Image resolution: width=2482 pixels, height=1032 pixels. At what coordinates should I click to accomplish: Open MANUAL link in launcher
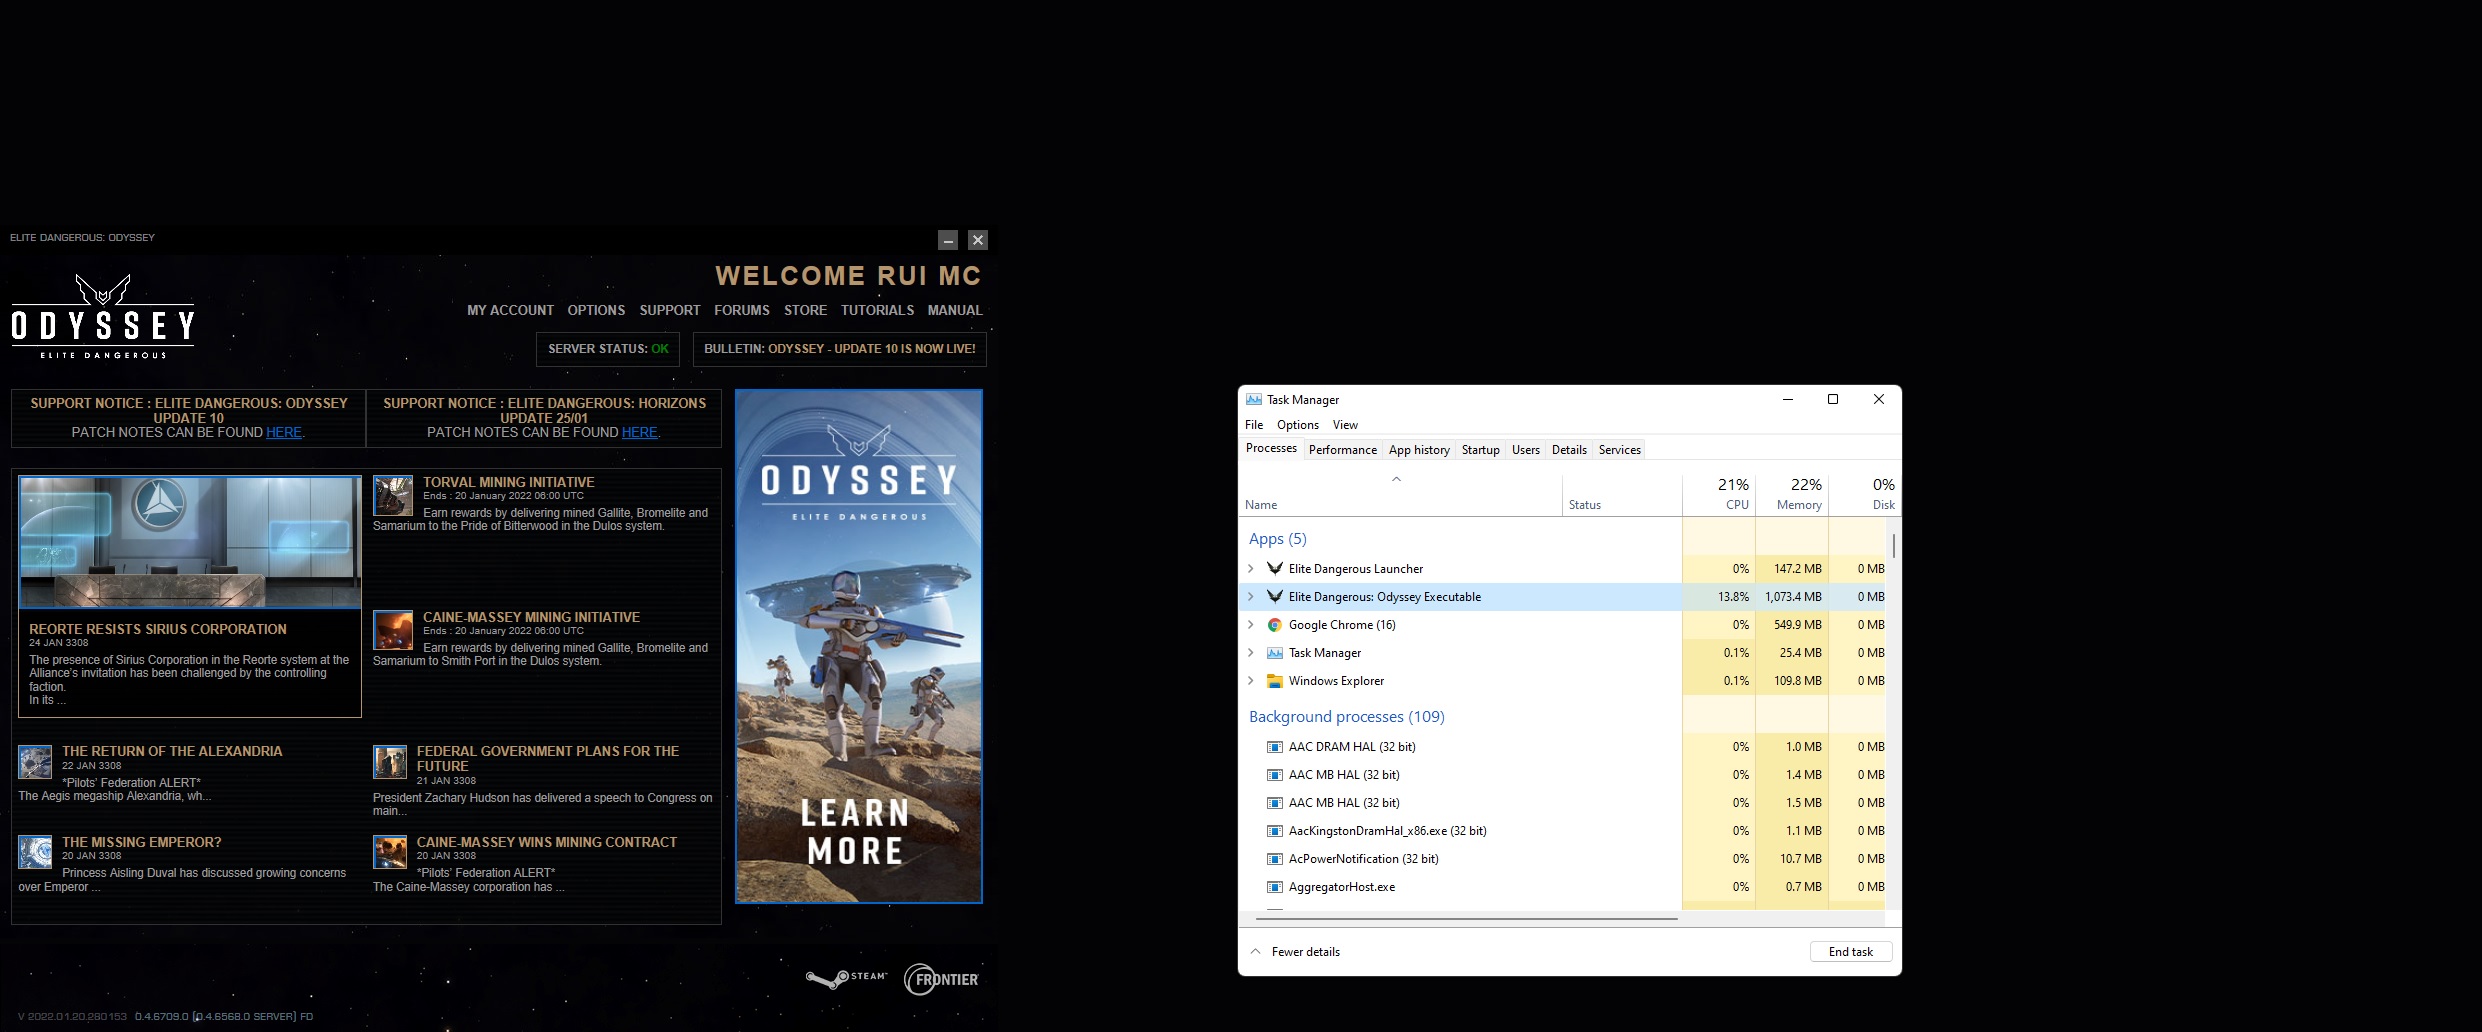[955, 311]
